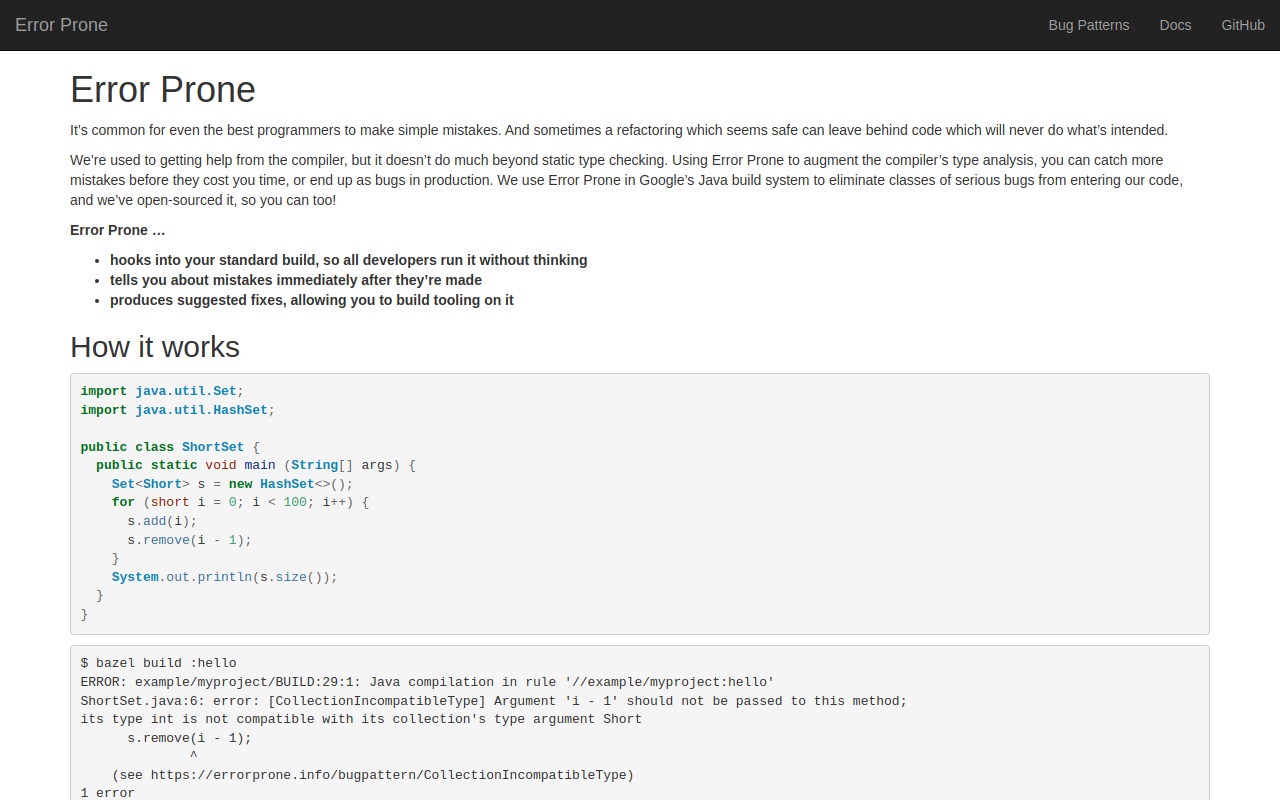This screenshot has width=1280, height=800.
Task: Click the bullet about mistakes immediately after made
Action: click(x=295, y=280)
